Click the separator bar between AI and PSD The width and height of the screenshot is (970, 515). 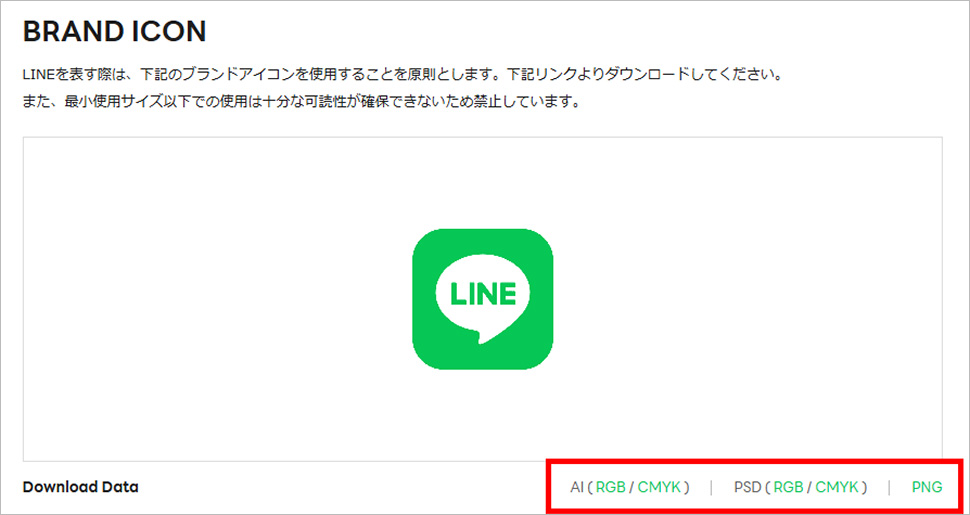point(711,487)
